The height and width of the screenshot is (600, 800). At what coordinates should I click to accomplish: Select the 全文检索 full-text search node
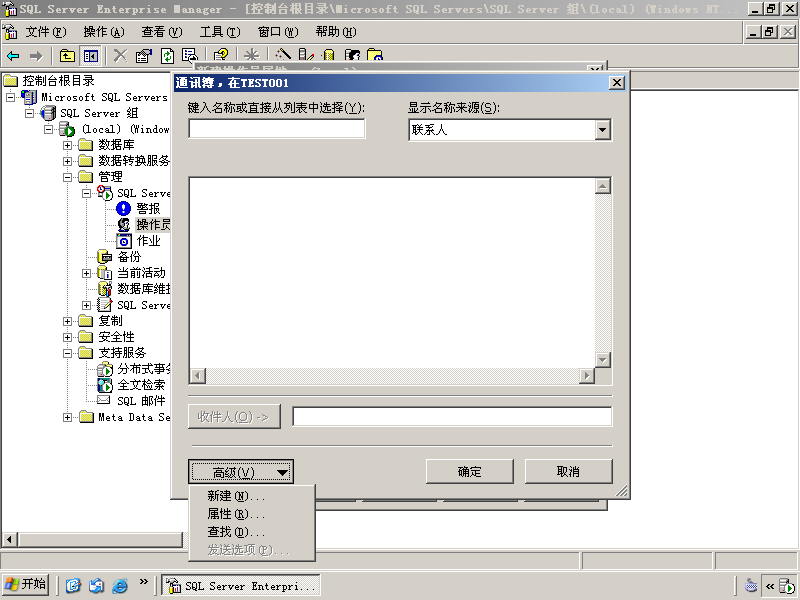[141, 385]
